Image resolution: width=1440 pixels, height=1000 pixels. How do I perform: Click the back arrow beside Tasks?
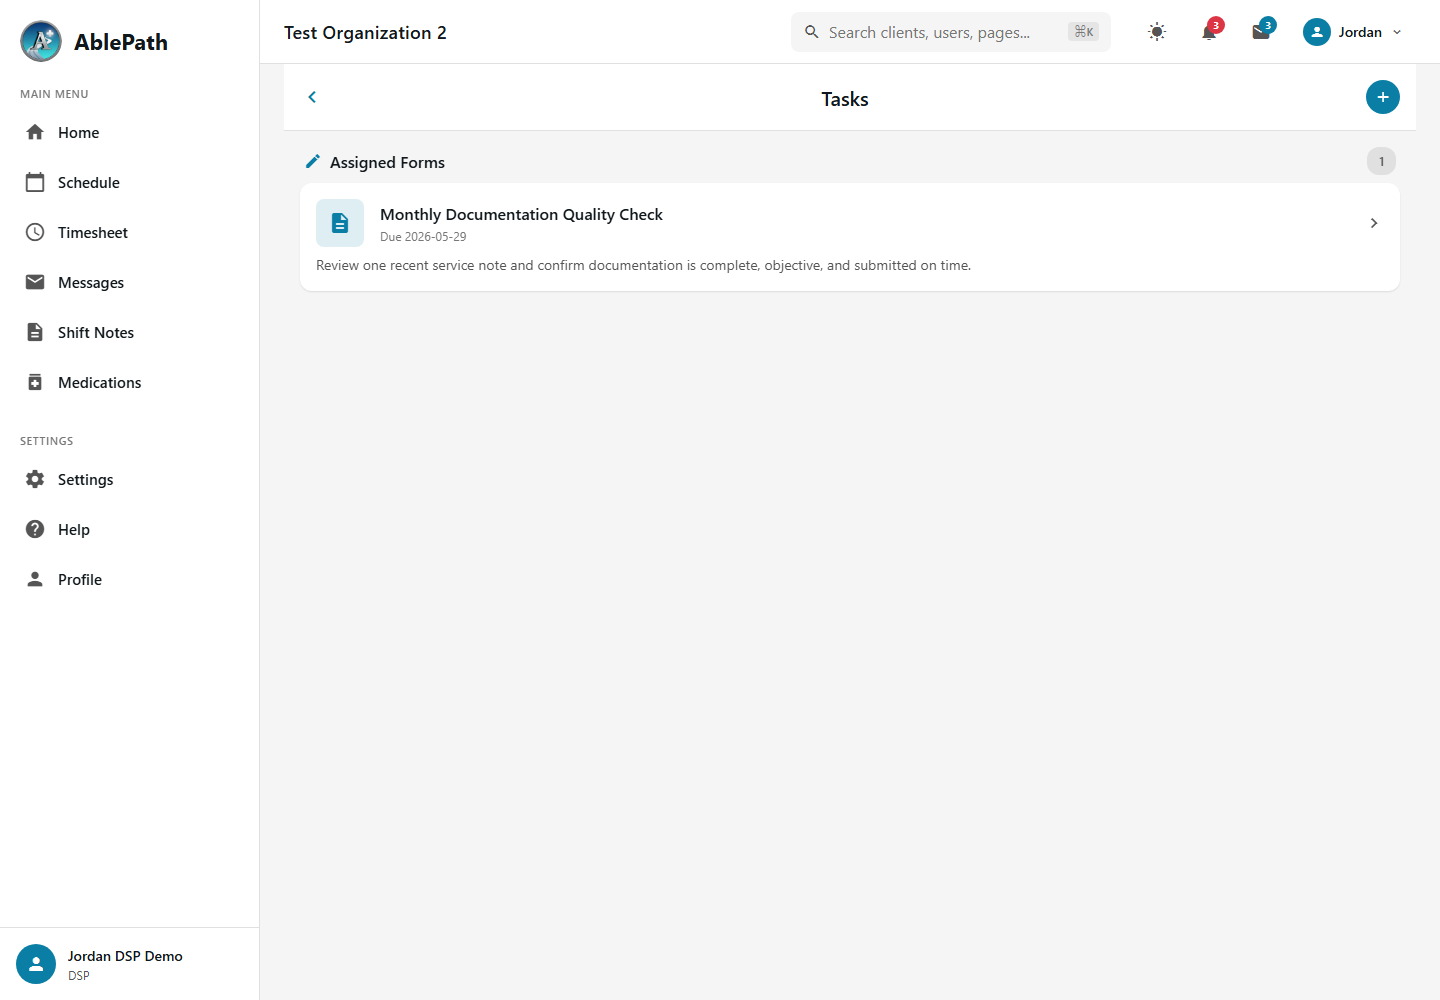pos(312,97)
